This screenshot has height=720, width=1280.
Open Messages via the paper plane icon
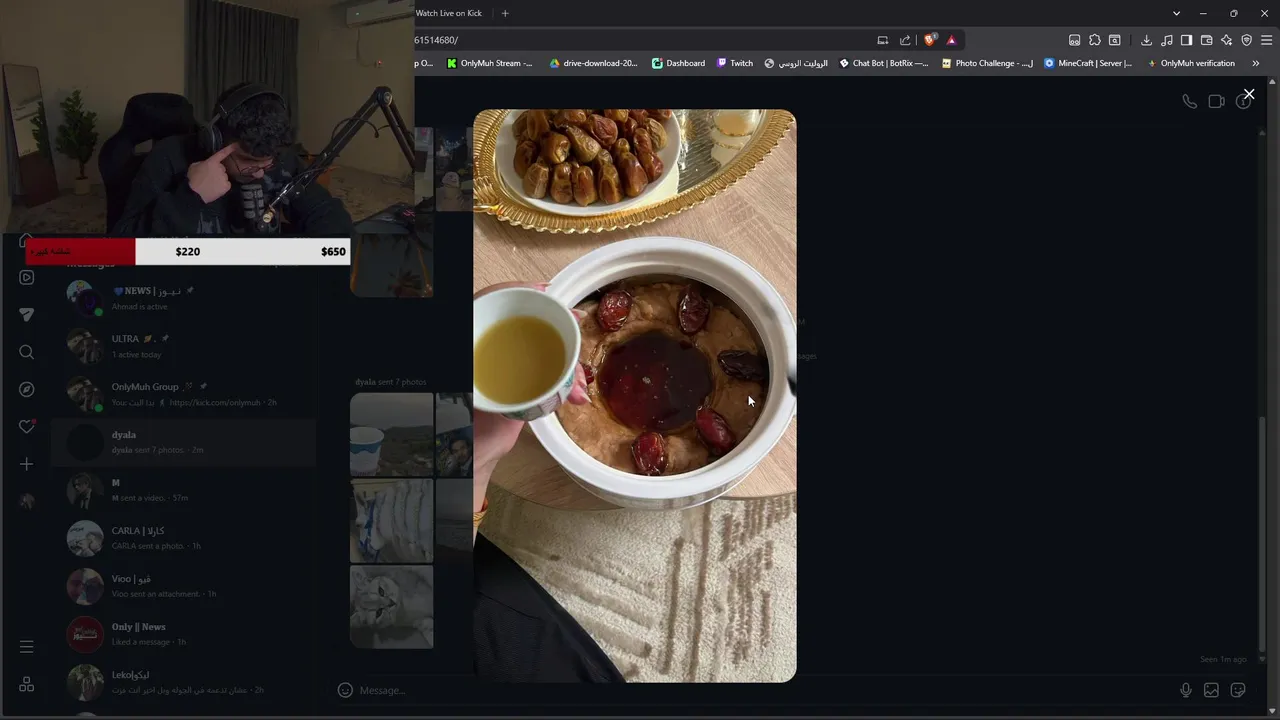(27, 314)
